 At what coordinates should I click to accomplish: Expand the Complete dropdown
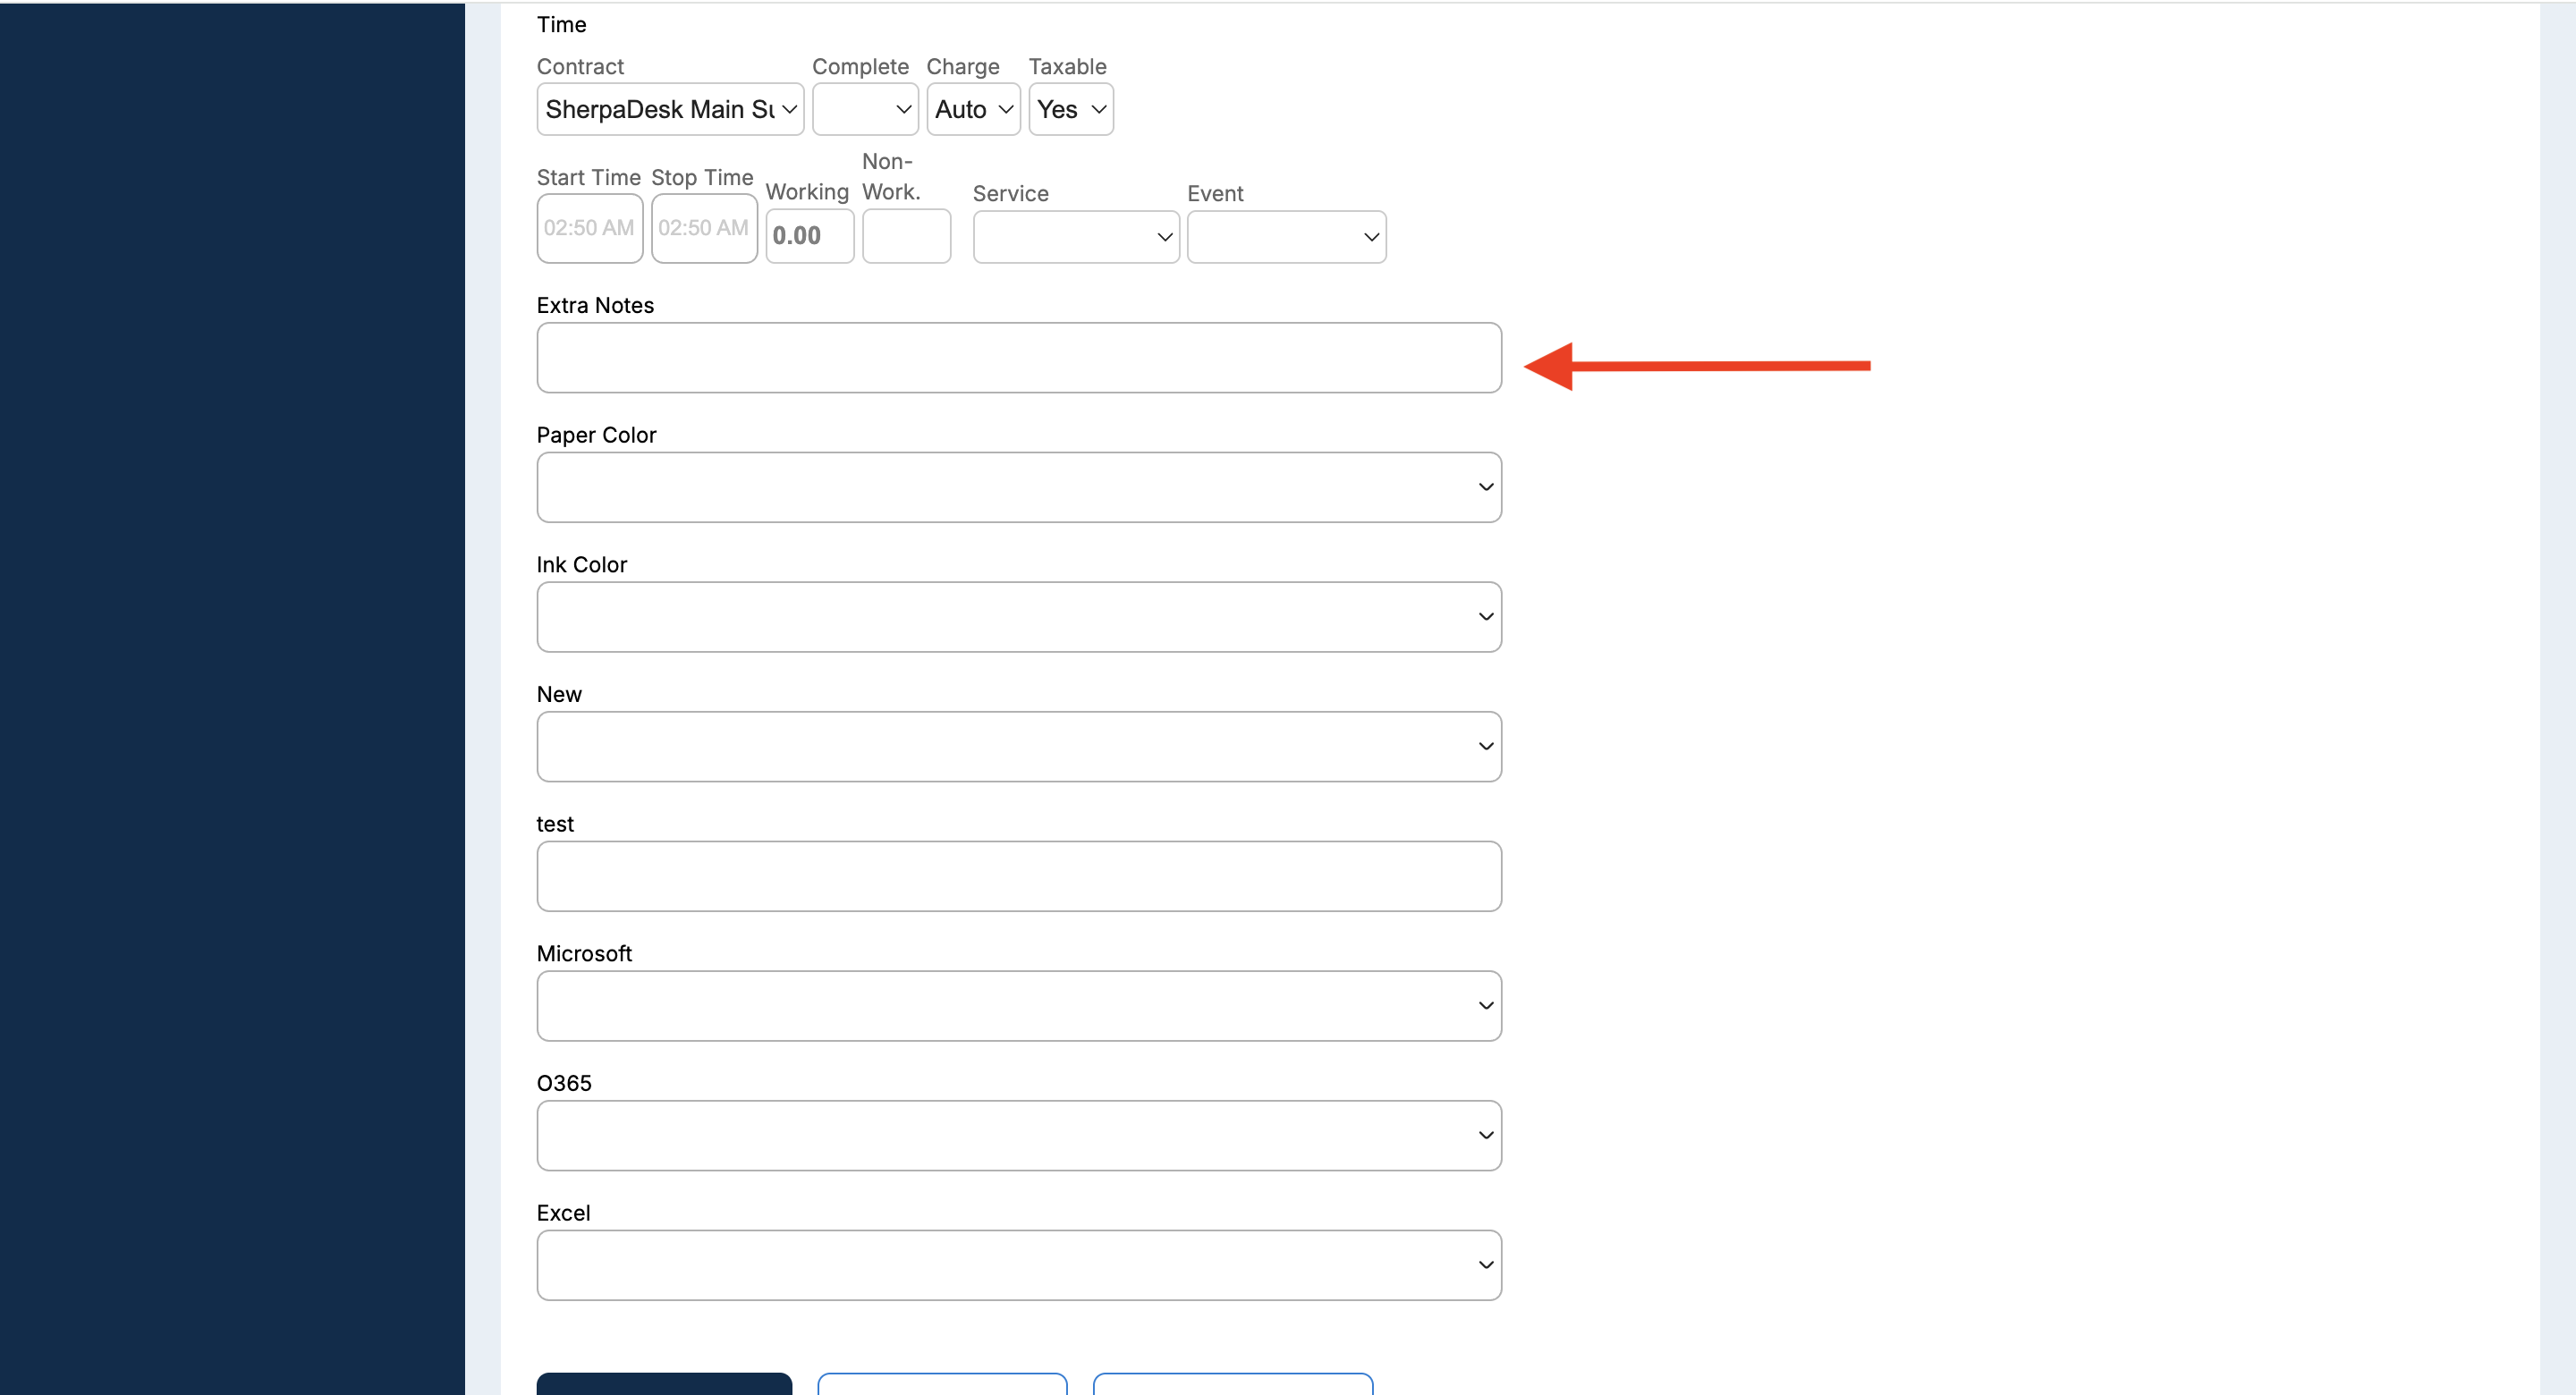865,109
